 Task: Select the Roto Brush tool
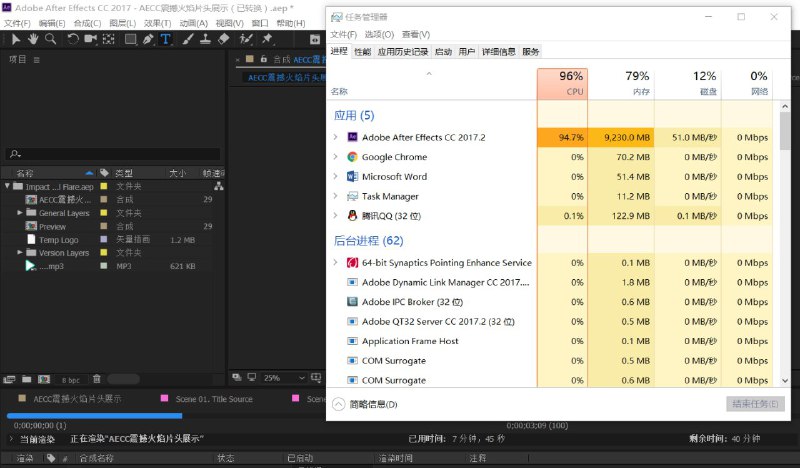click(246, 39)
